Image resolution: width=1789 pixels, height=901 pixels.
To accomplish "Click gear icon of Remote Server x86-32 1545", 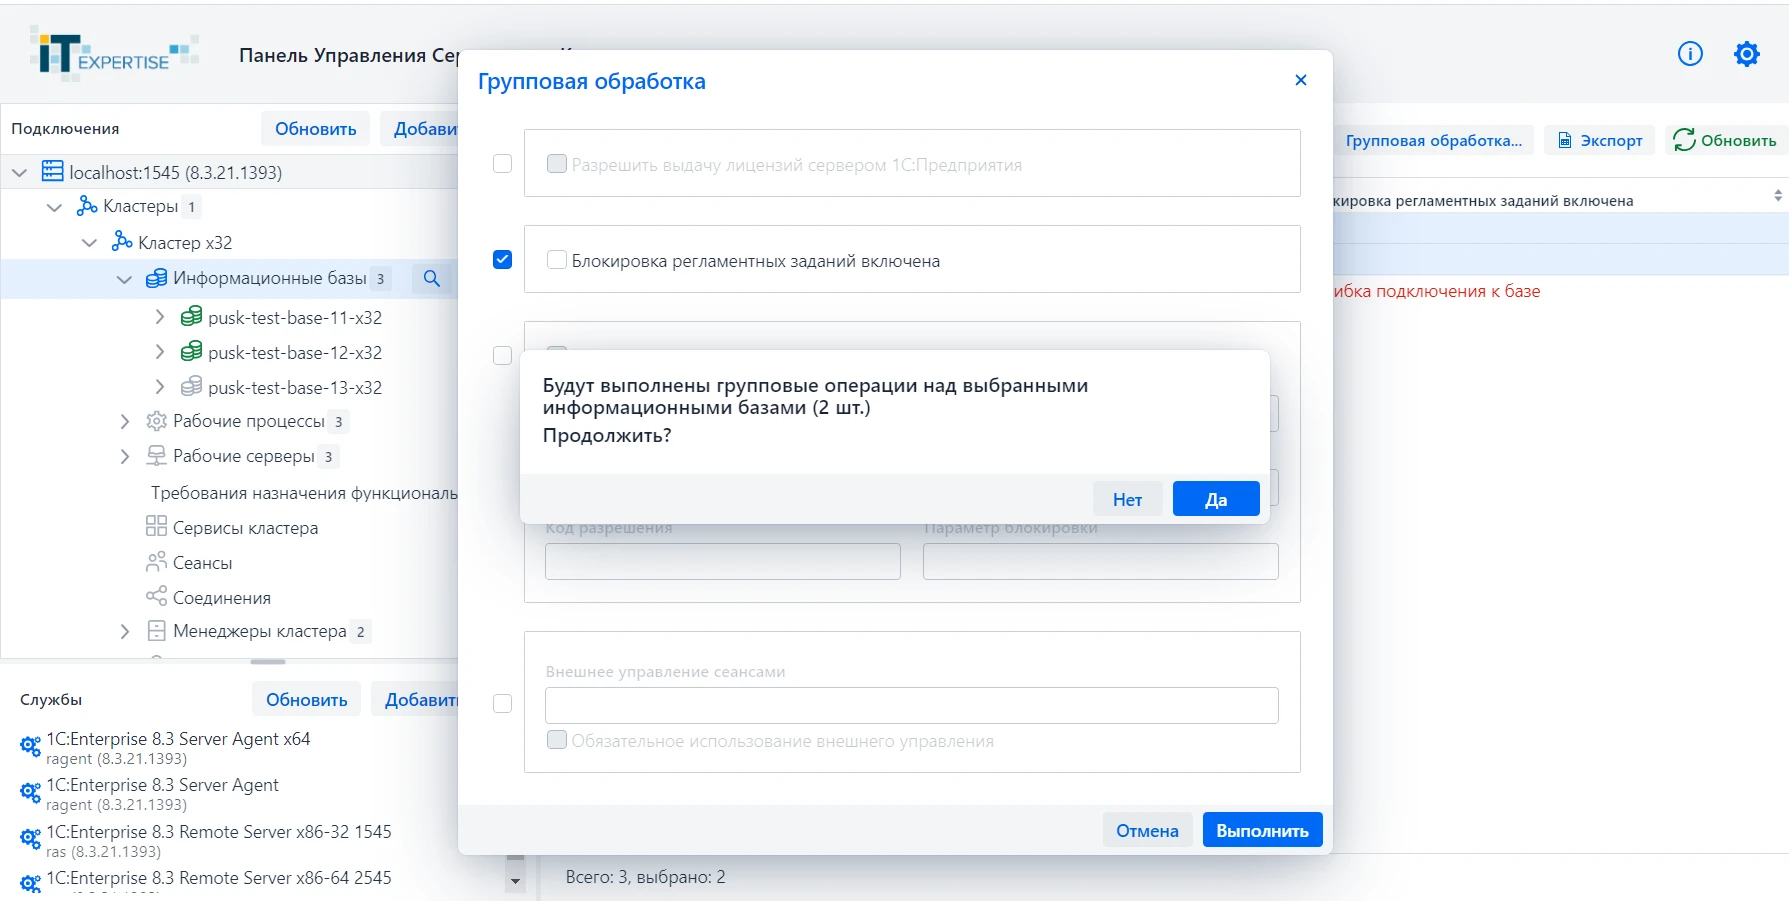I will tap(30, 839).
